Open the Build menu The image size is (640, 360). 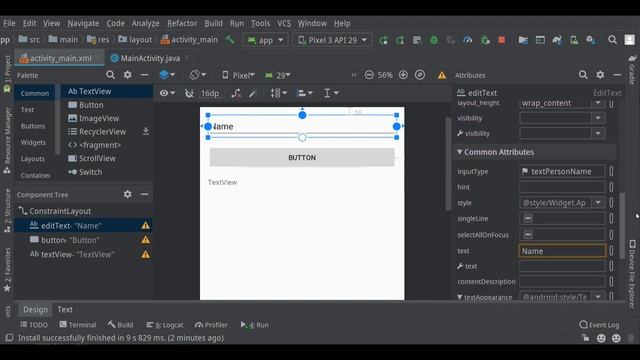click(213, 23)
